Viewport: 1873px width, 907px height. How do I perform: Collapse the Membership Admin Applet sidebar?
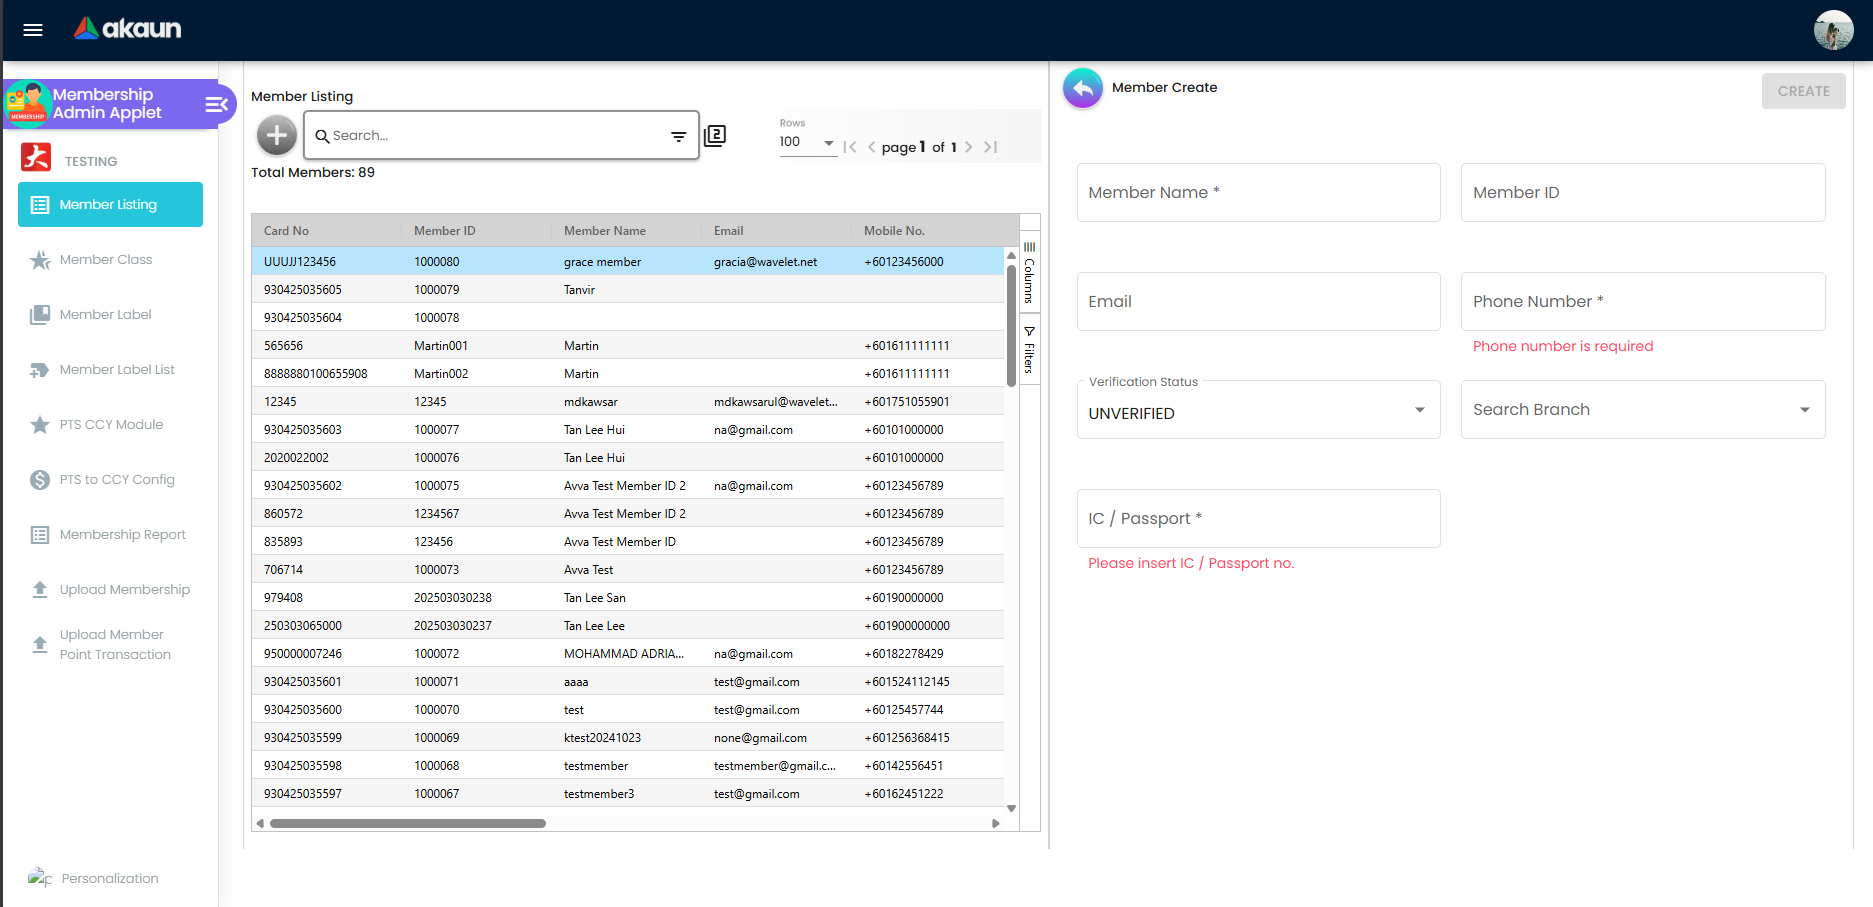(216, 104)
